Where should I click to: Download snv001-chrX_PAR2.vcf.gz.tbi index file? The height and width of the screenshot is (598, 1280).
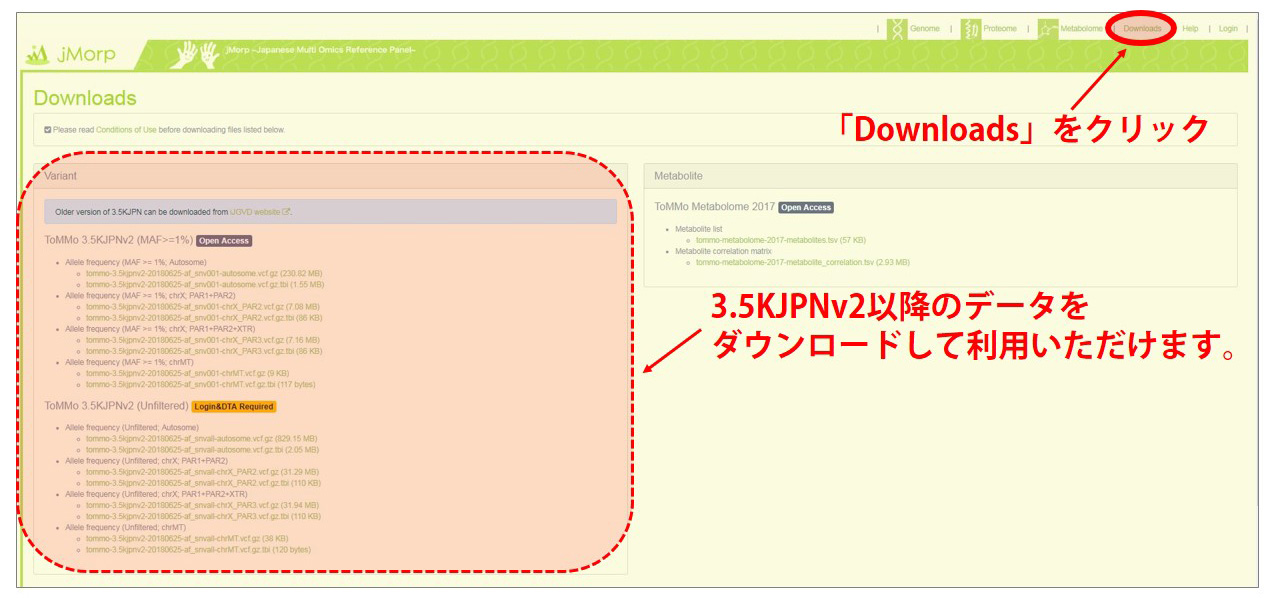pos(204,318)
